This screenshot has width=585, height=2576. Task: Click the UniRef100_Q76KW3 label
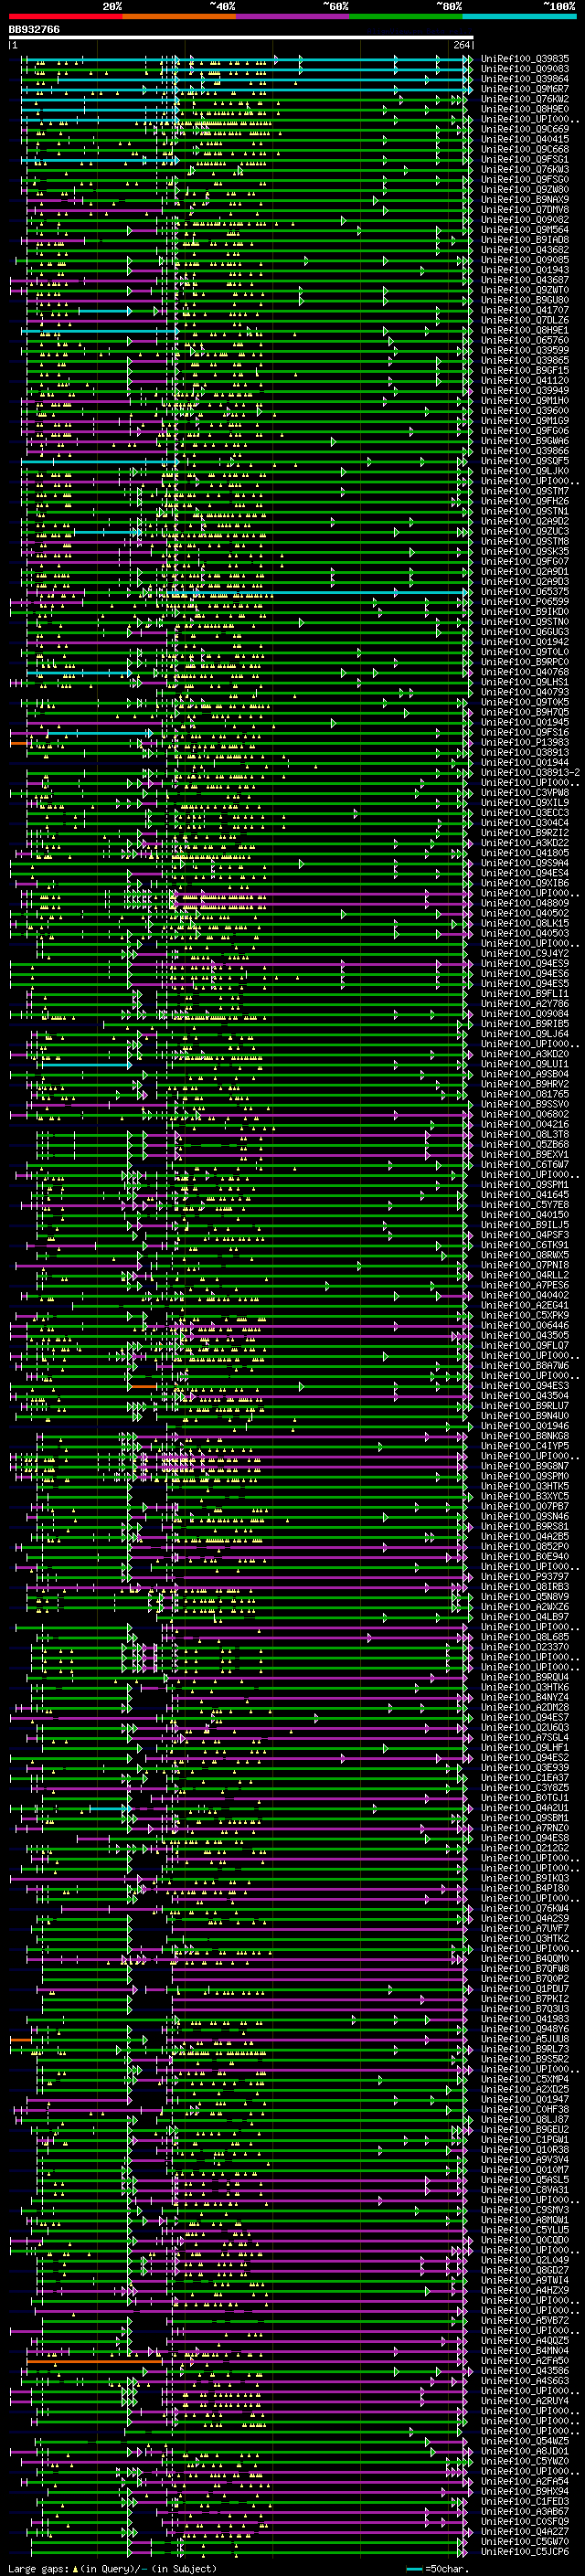point(525,169)
